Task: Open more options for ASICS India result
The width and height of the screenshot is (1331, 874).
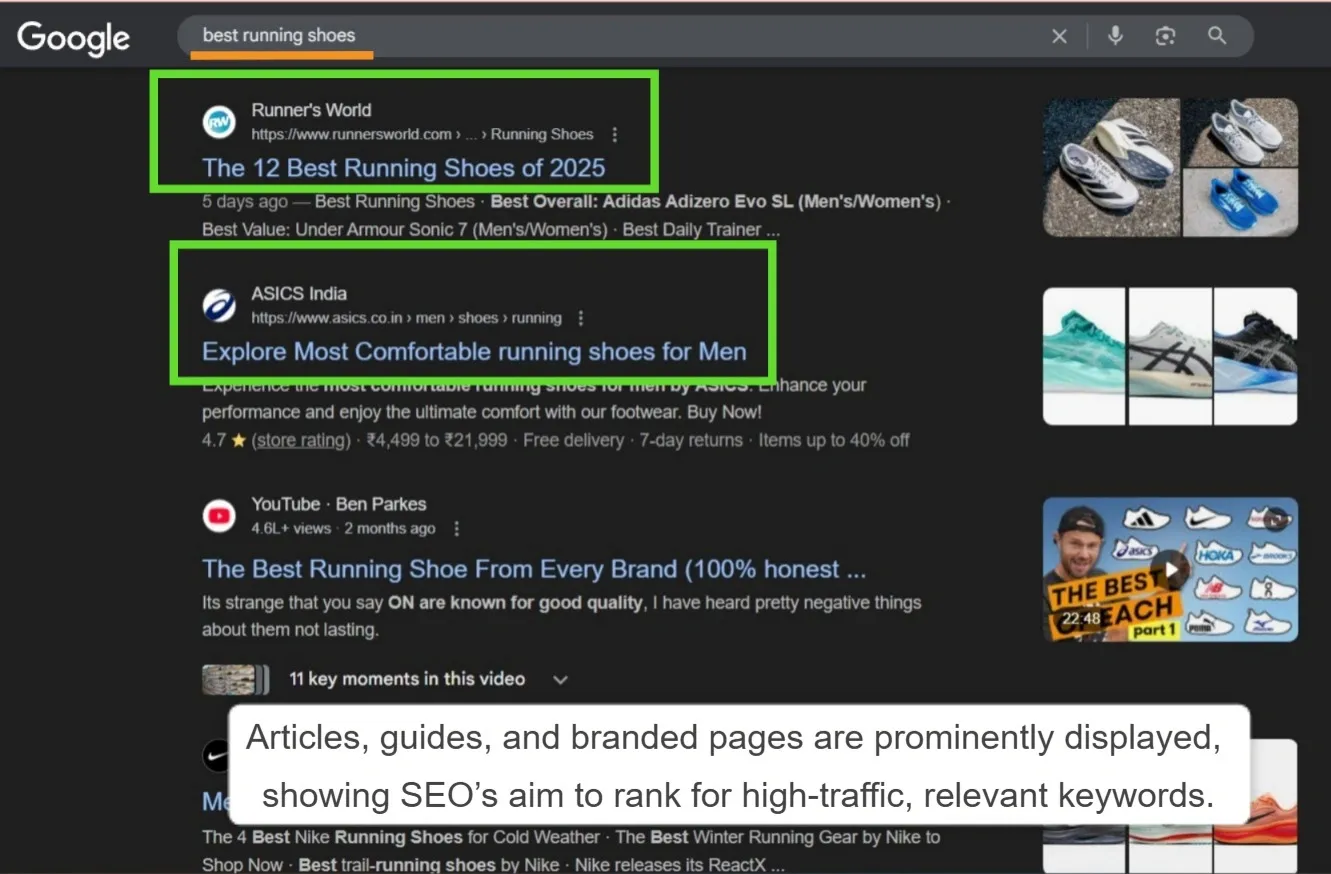Action: [581, 318]
